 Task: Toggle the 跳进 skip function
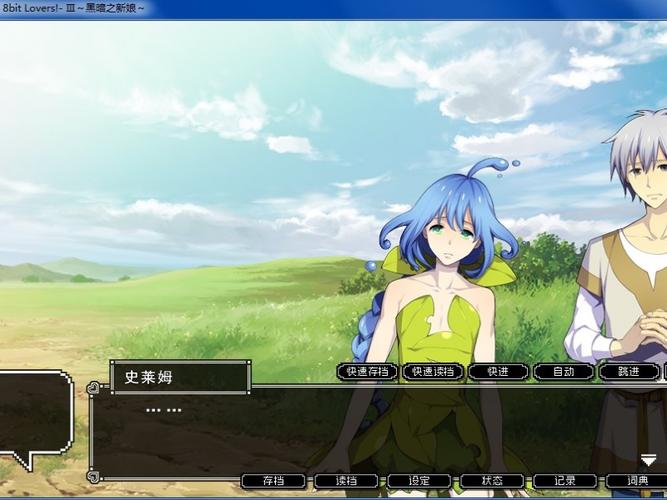point(629,371)
